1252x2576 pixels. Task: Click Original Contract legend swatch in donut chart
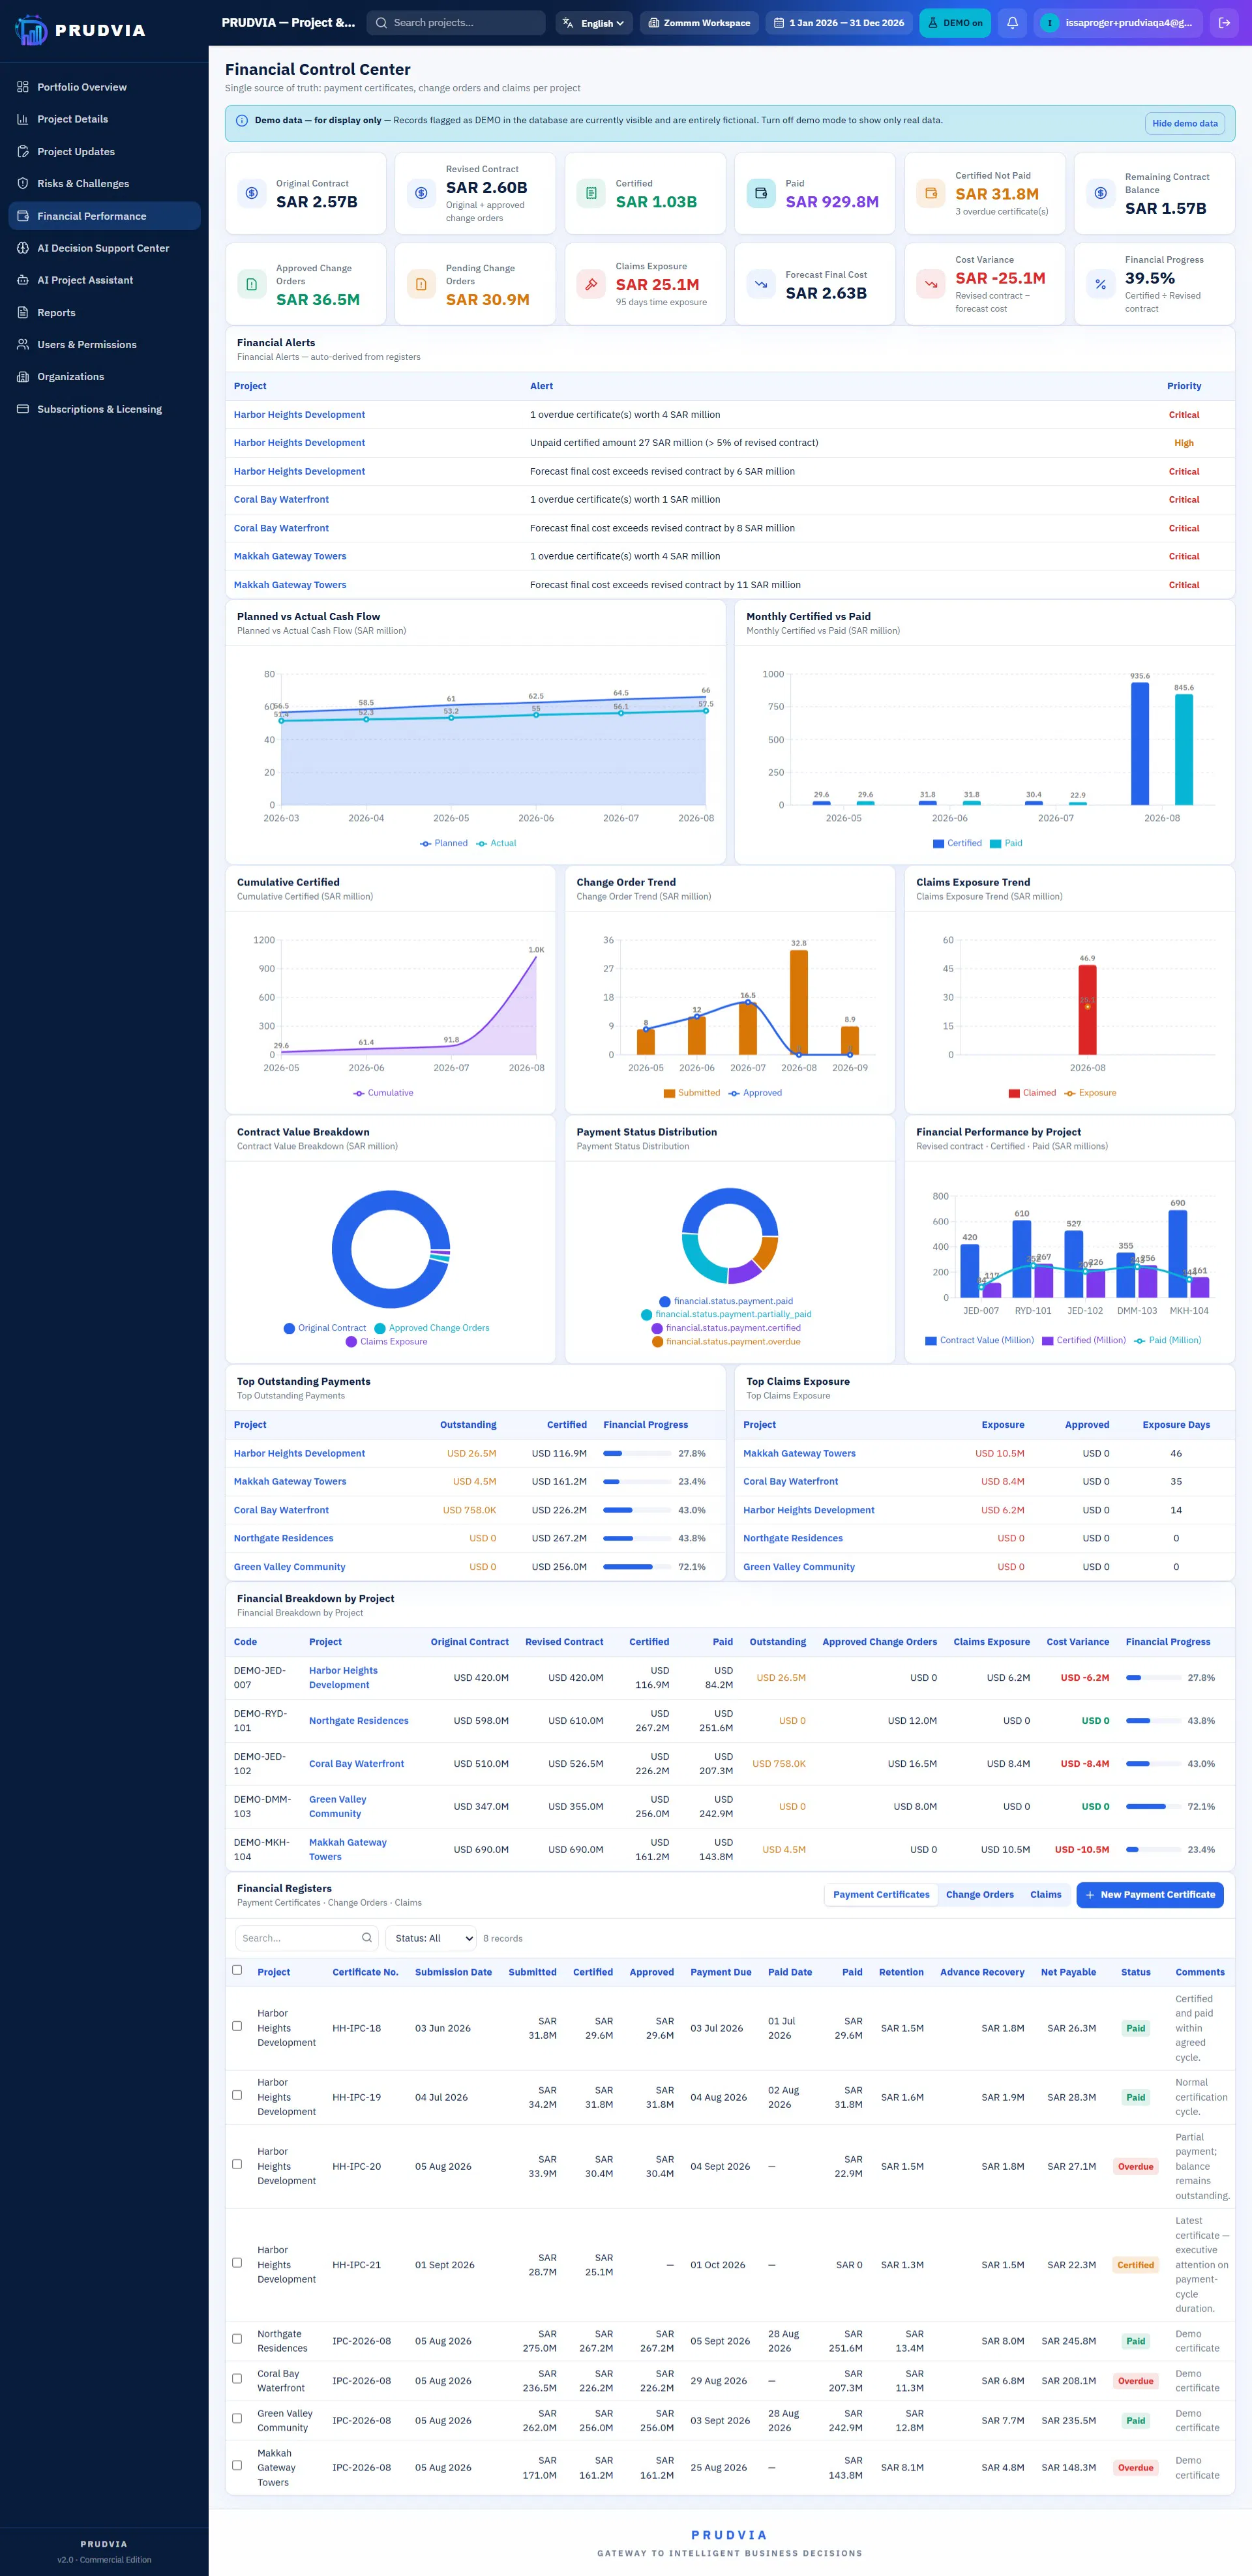point(289,1328)
